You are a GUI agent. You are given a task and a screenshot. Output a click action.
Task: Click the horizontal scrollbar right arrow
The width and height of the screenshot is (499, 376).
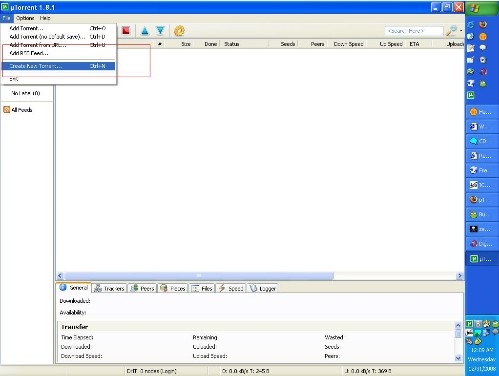pyautogui.click(x=460, y=276)
